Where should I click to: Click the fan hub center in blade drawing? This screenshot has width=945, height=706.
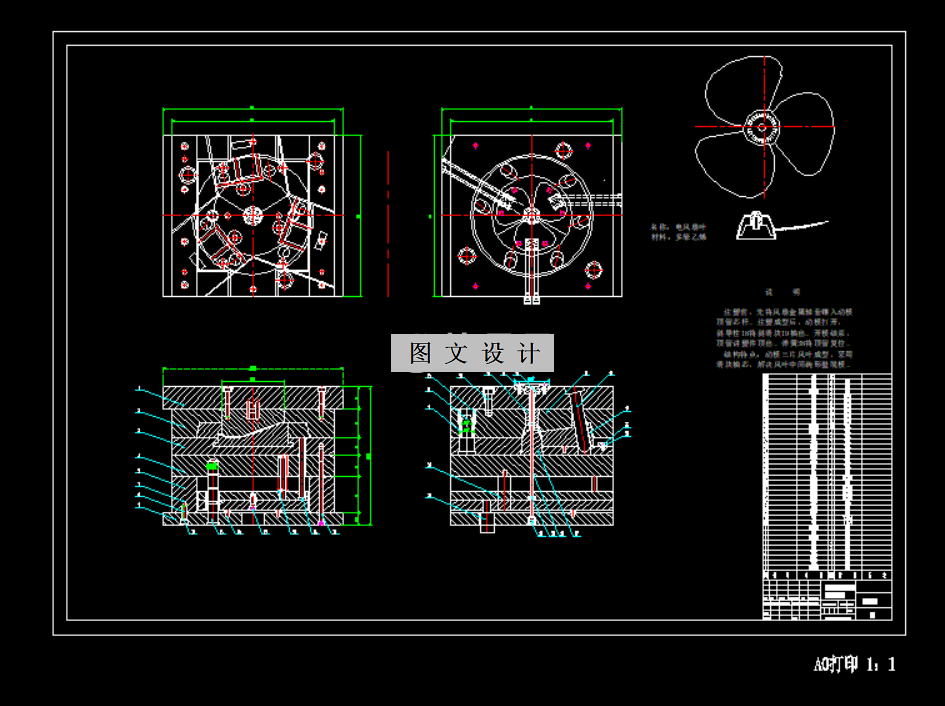(762, 127)
